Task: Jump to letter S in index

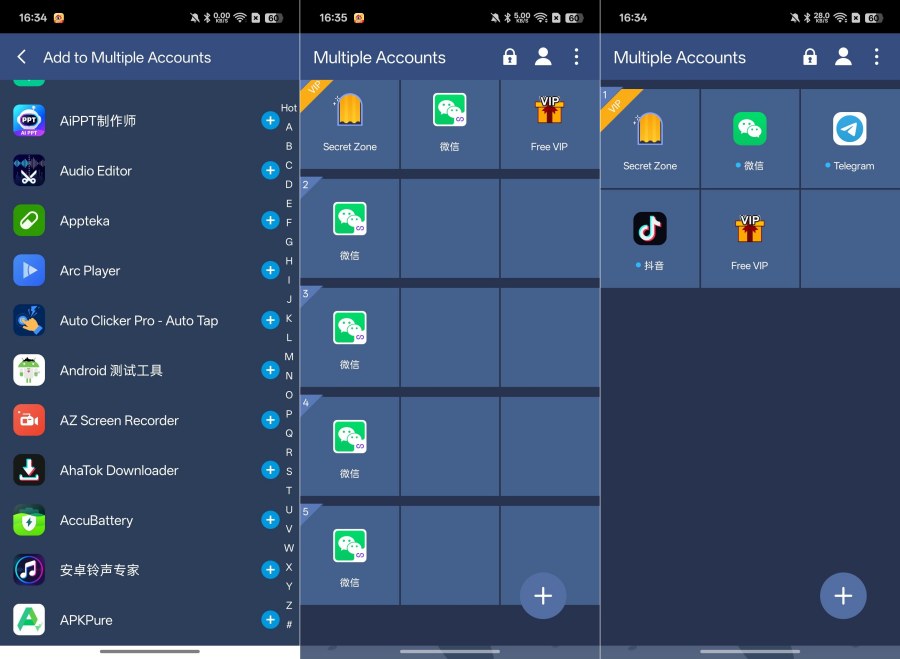Action: pyautogui.click(x=289, y=471)
